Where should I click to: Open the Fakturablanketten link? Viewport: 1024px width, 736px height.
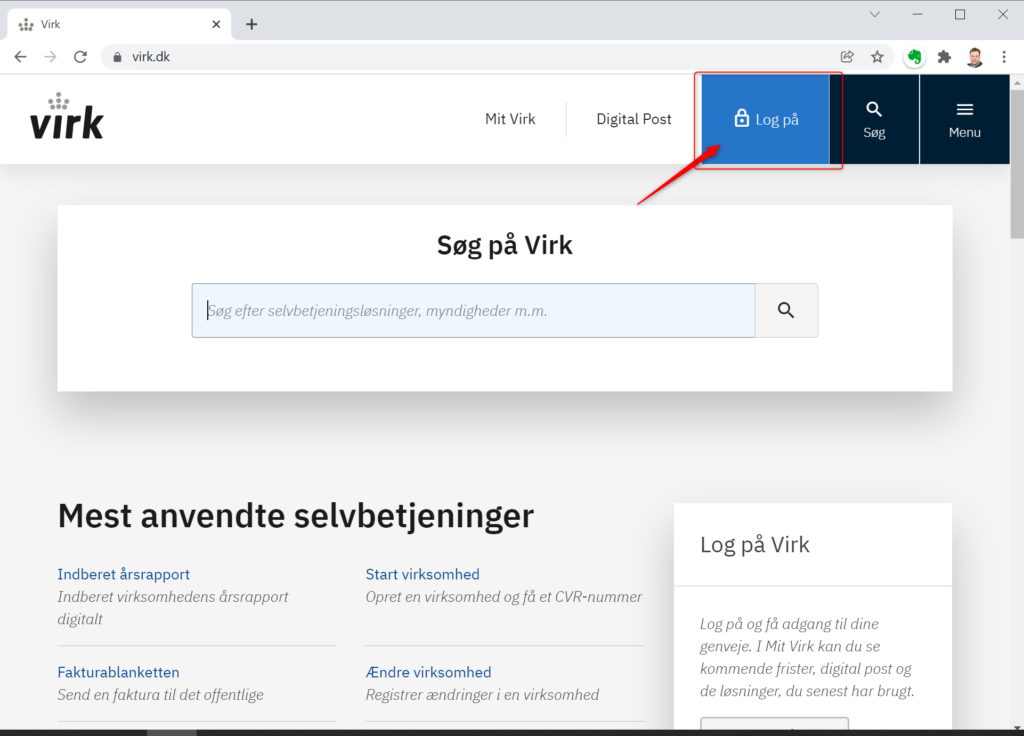[118, 672]
